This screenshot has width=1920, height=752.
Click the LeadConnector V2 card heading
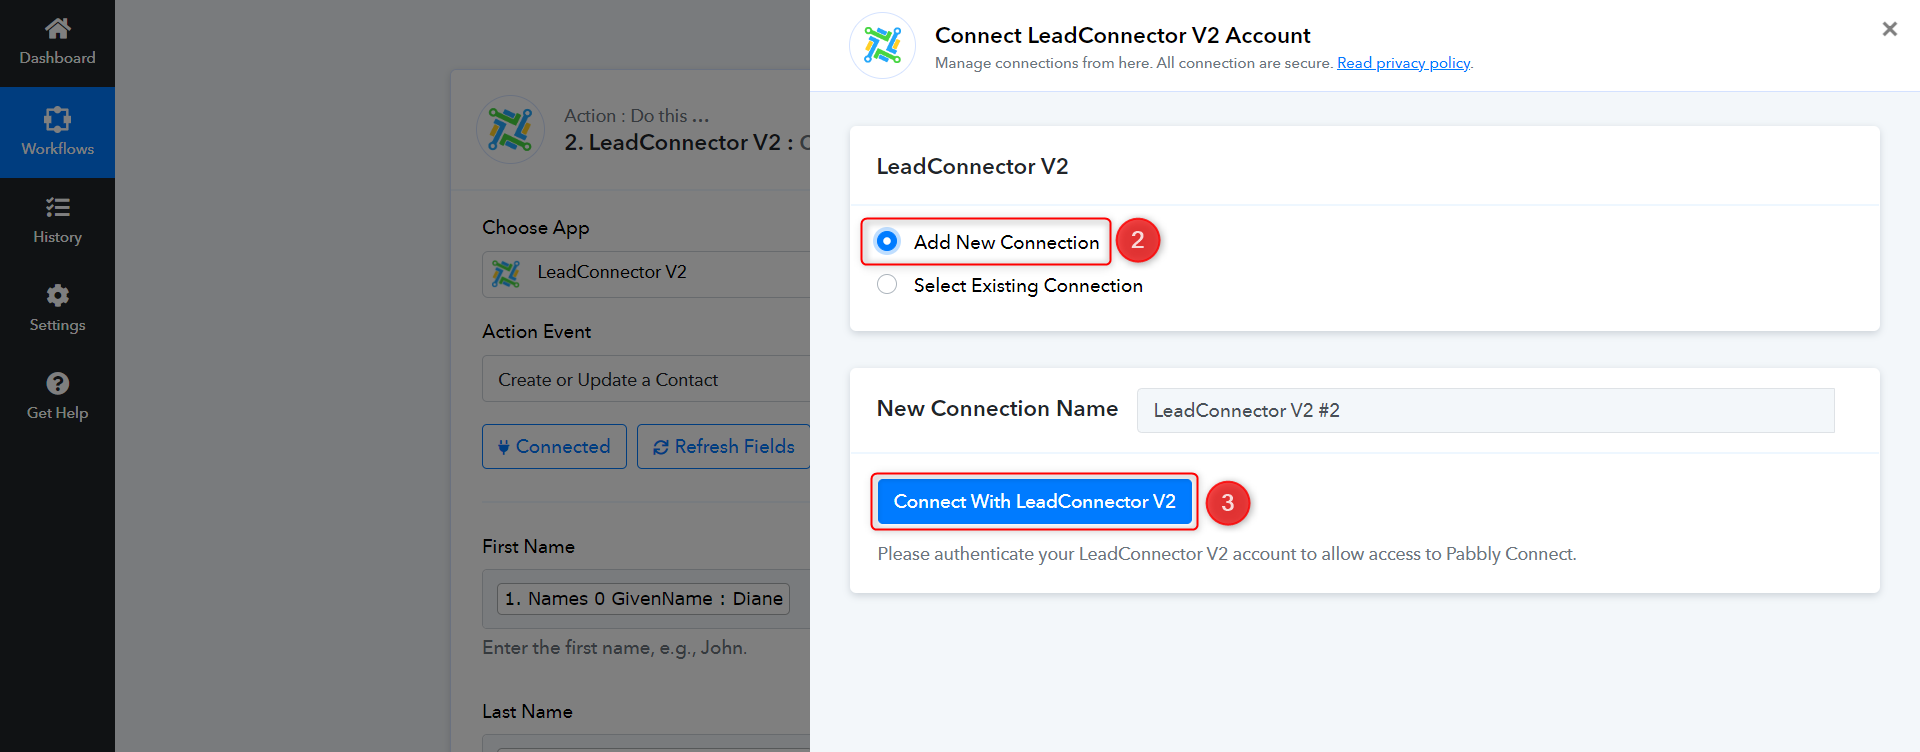click(x=972, y=166)
